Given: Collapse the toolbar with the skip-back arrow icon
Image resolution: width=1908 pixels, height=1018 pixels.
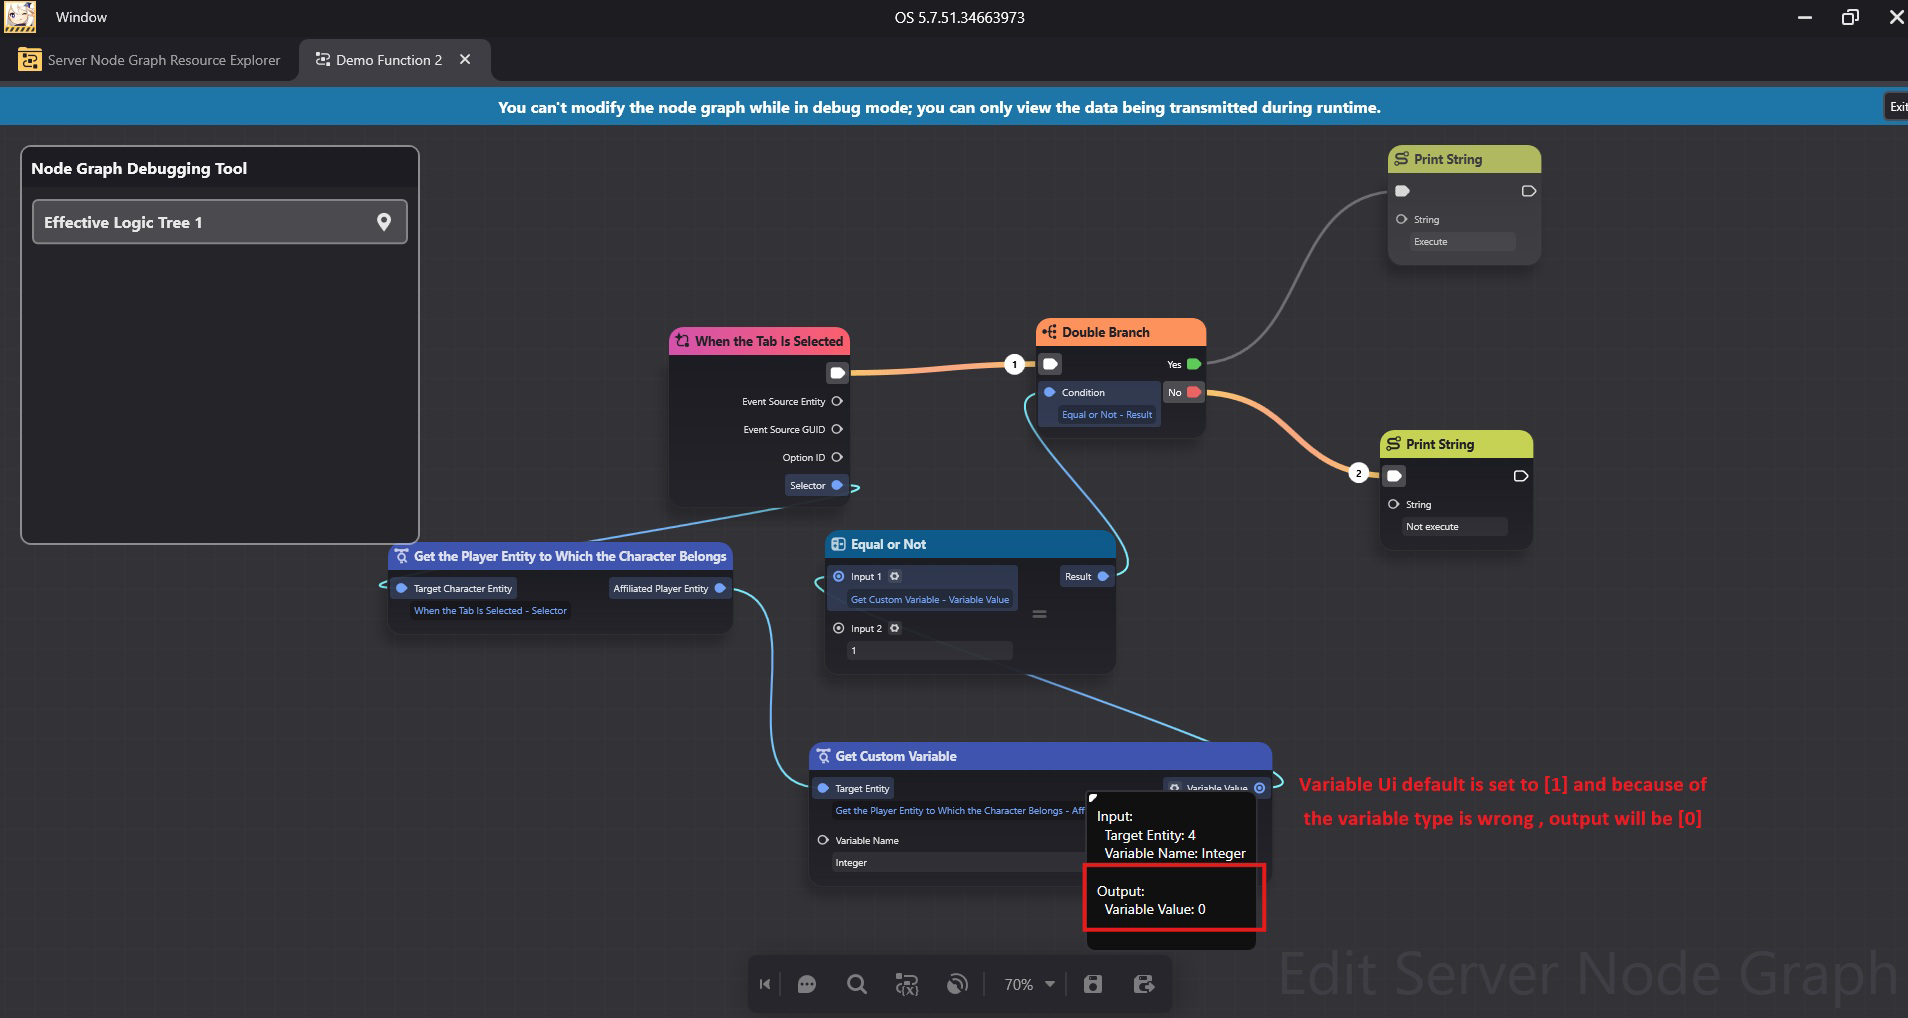Looking at the screenshot, I should 765,985.
